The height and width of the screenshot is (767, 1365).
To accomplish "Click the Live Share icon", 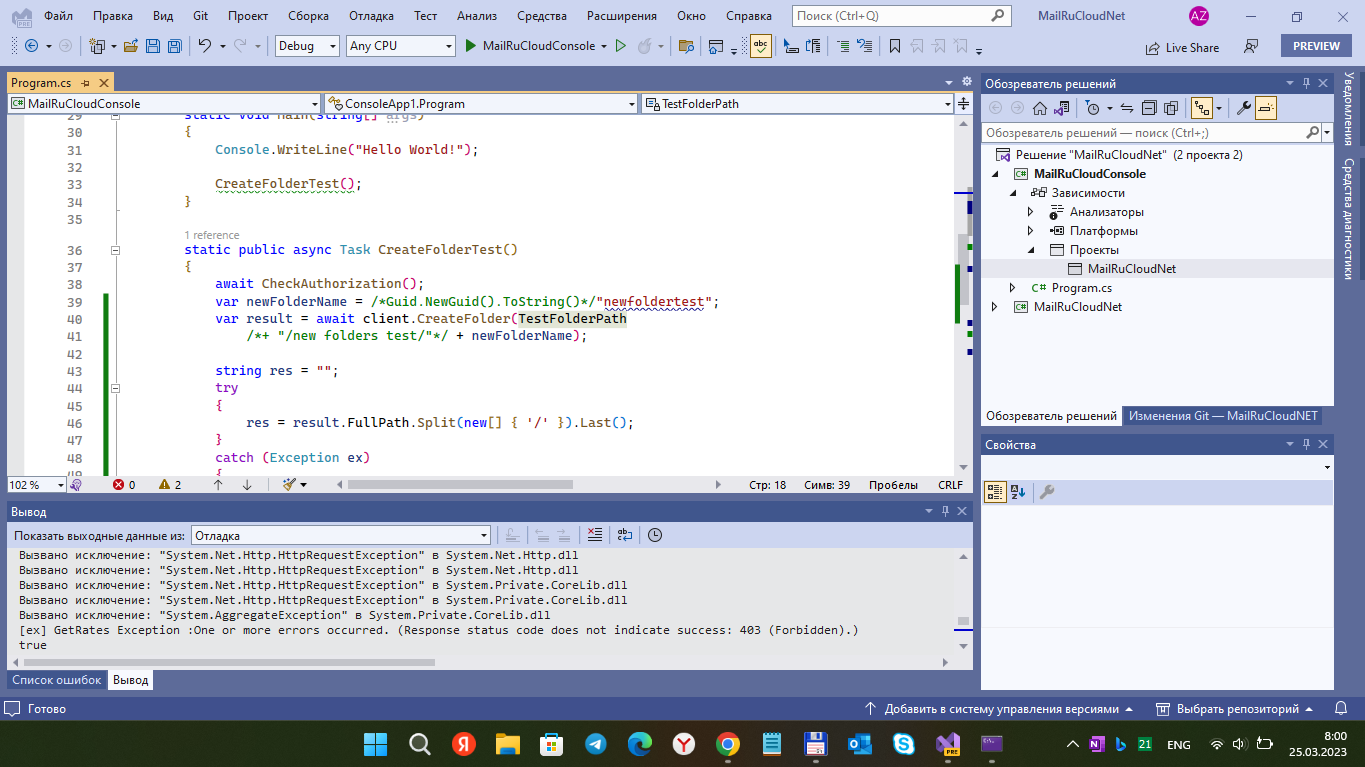I will pyautogui.click(x=1182, y=47).
